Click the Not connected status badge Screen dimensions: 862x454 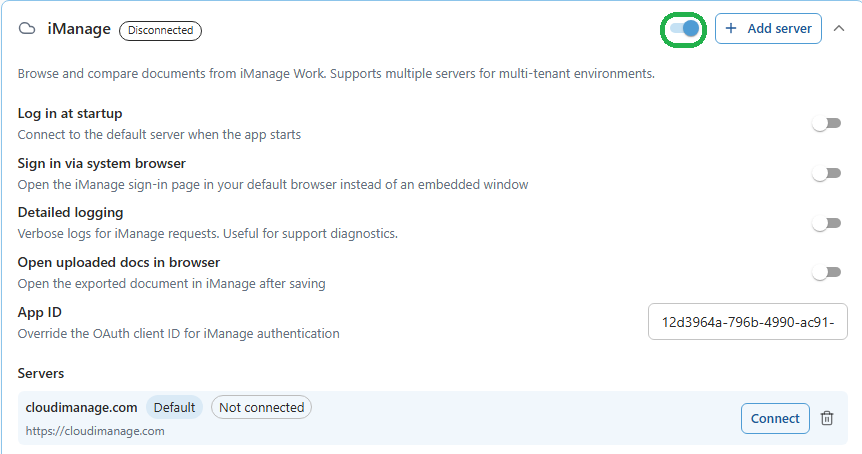[x=262, y=407]
